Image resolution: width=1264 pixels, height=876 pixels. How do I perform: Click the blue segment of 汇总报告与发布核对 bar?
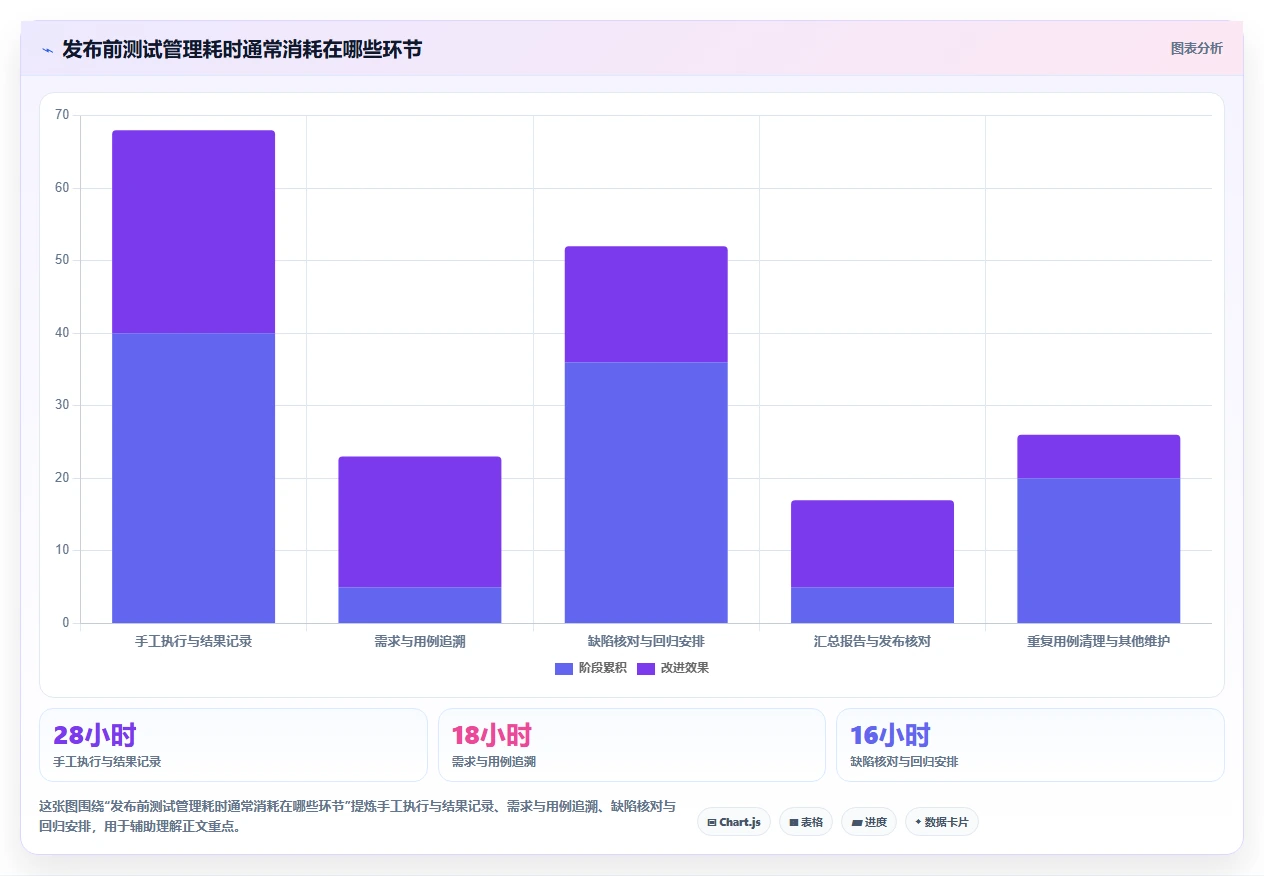[872, 605]
